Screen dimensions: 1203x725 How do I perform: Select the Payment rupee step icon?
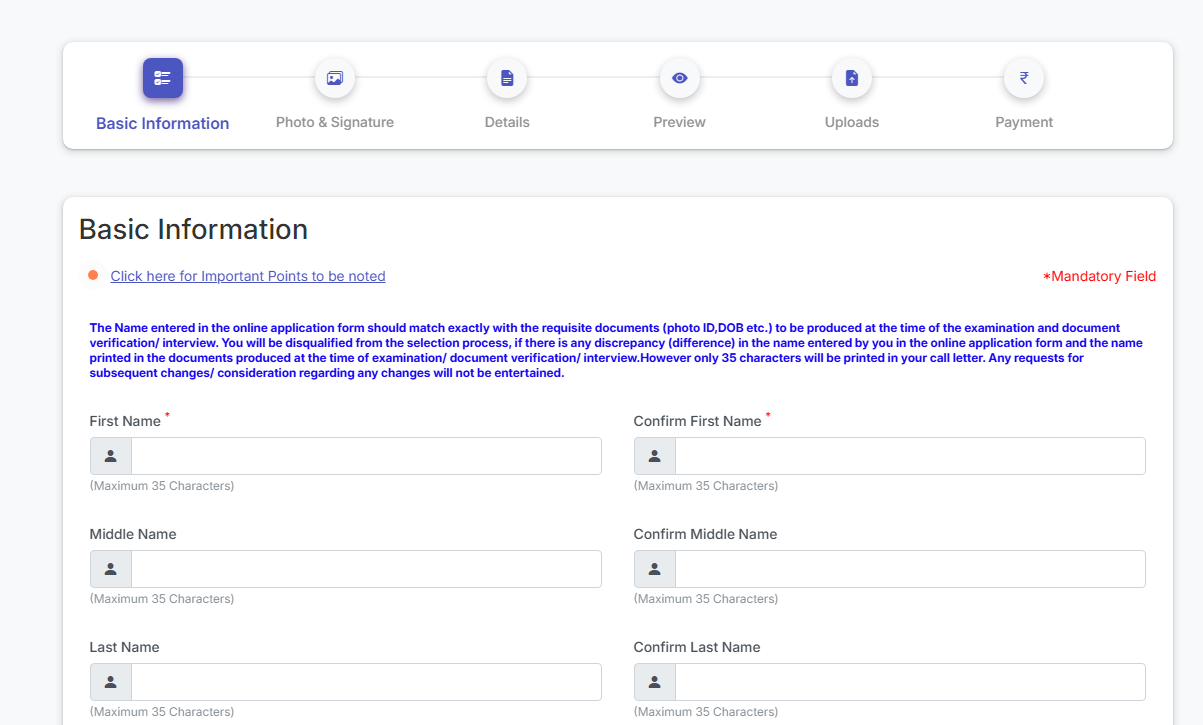point(1024,78)
